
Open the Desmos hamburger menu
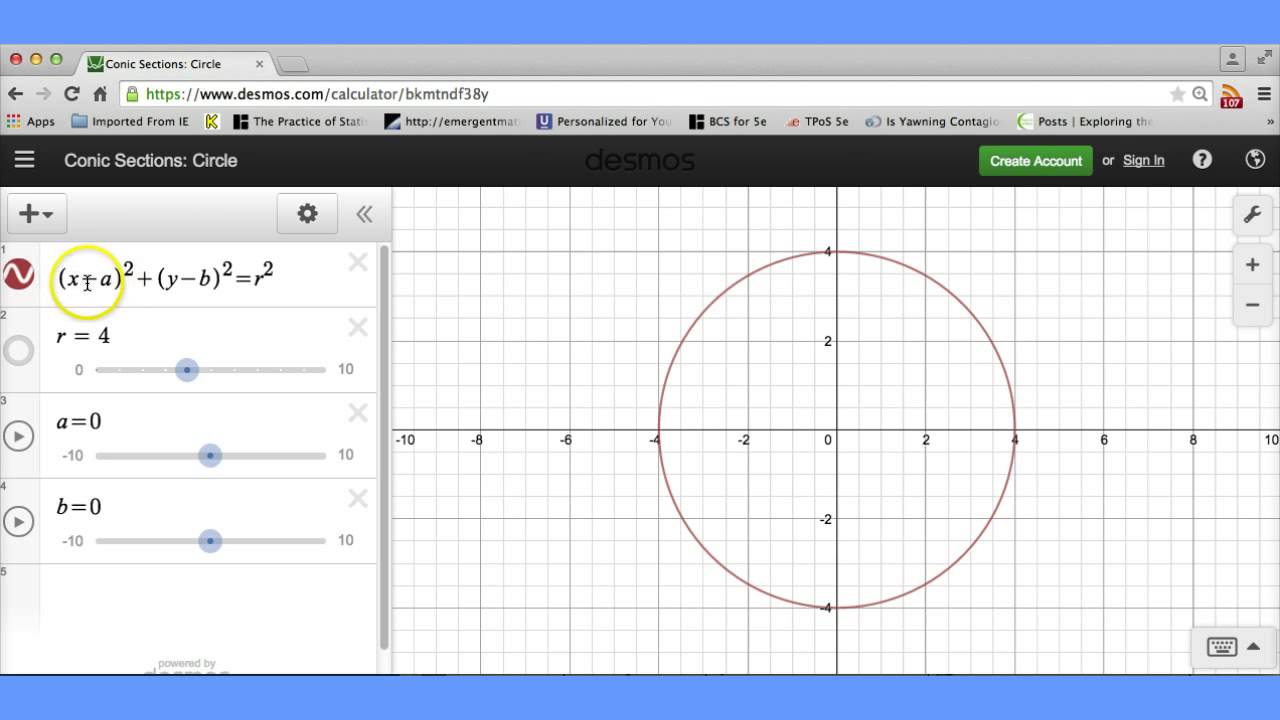[x=24, y=160]
